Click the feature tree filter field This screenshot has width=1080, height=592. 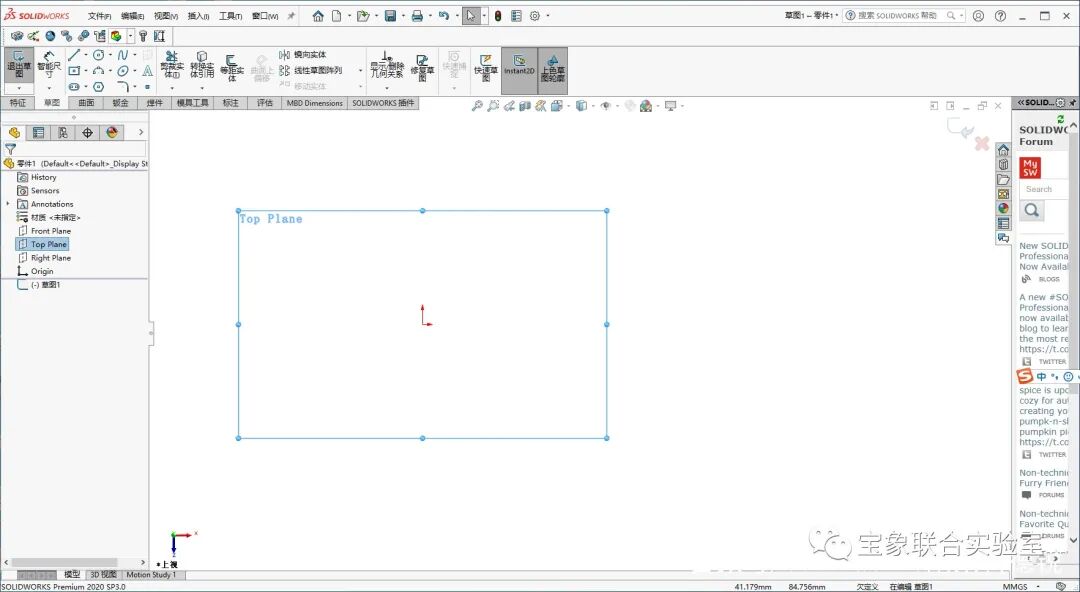(x=76, y=149)
